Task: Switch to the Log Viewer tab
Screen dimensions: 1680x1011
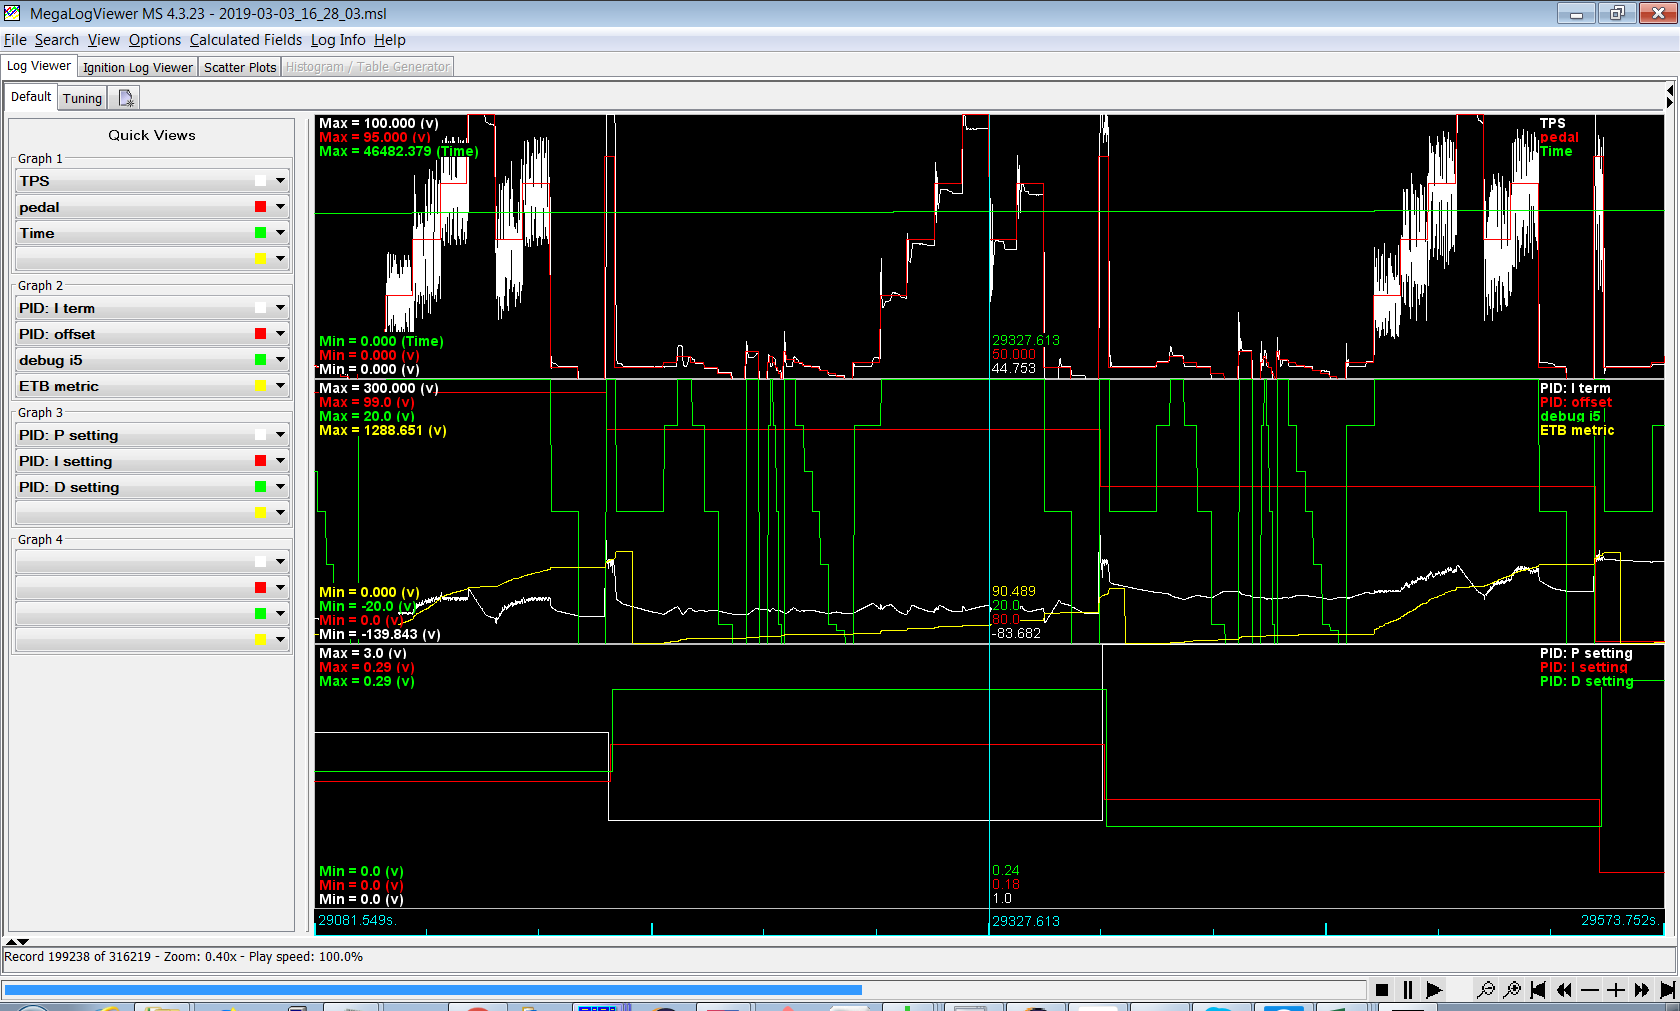Action: (39, 66)
